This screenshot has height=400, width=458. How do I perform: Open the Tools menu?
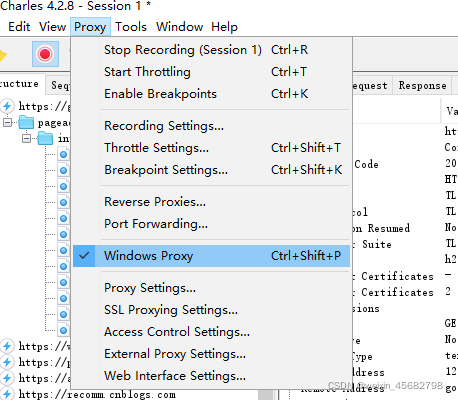[131, 27]
